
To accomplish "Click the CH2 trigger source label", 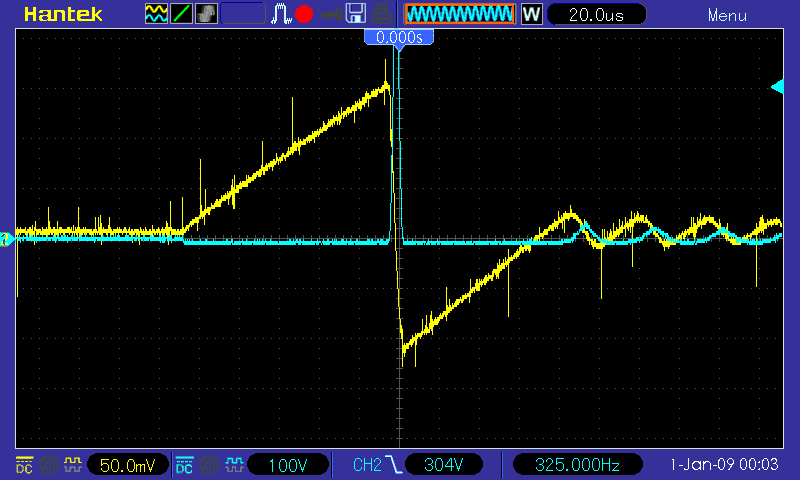I will tap(367, 465).
